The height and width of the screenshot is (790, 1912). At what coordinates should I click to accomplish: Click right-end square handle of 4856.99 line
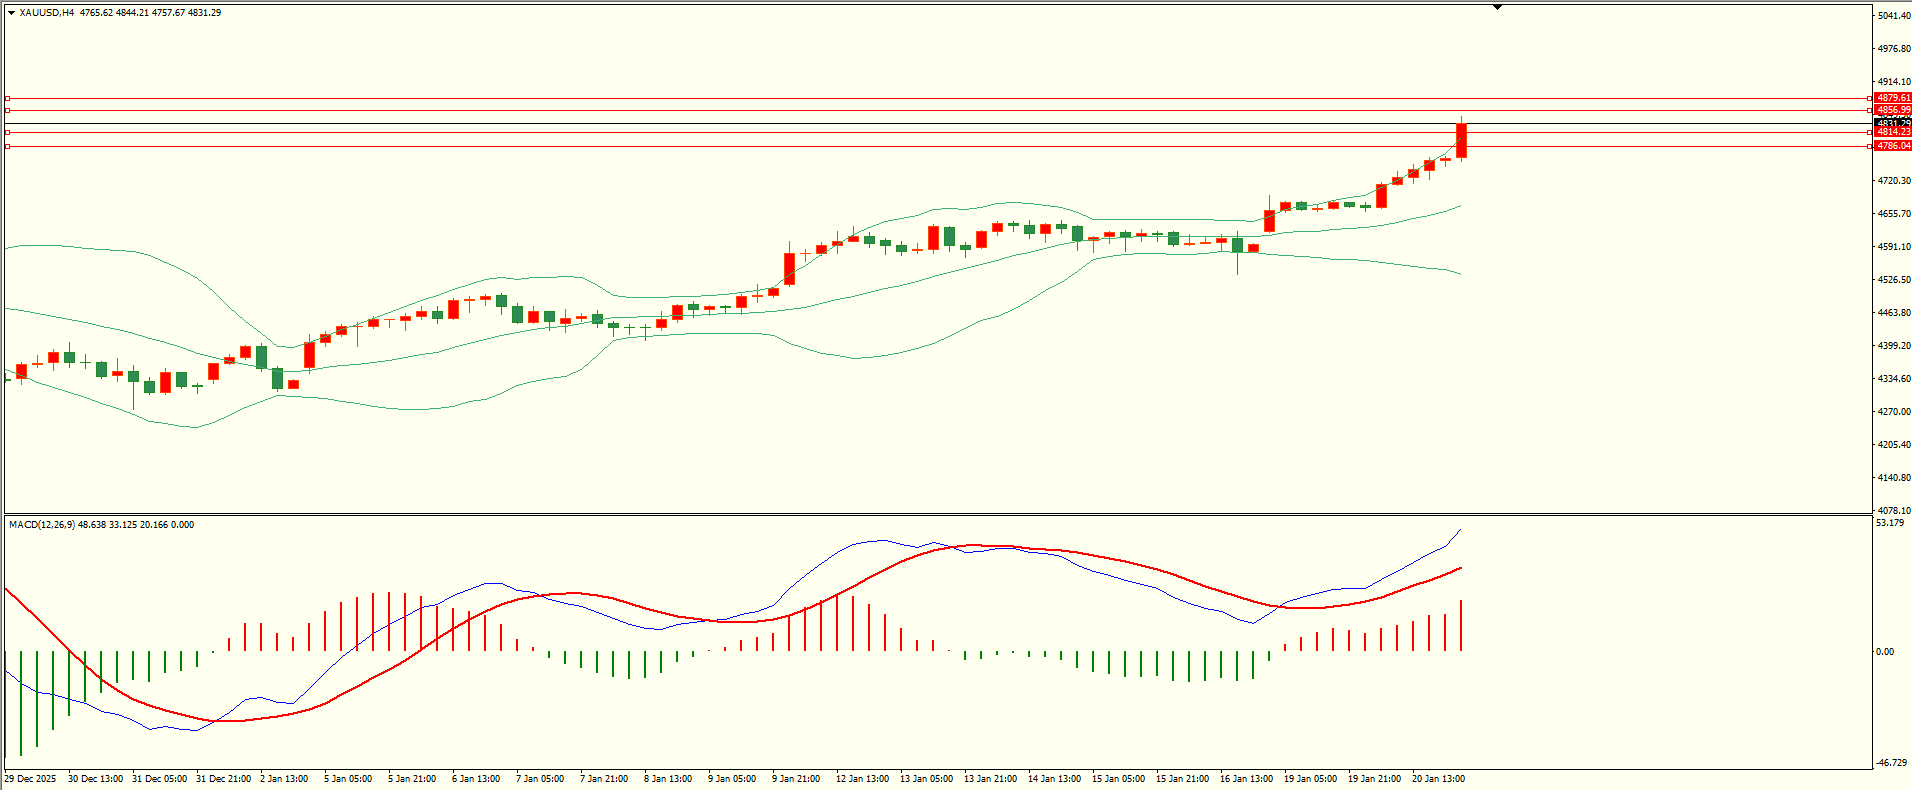(1870, 110)
